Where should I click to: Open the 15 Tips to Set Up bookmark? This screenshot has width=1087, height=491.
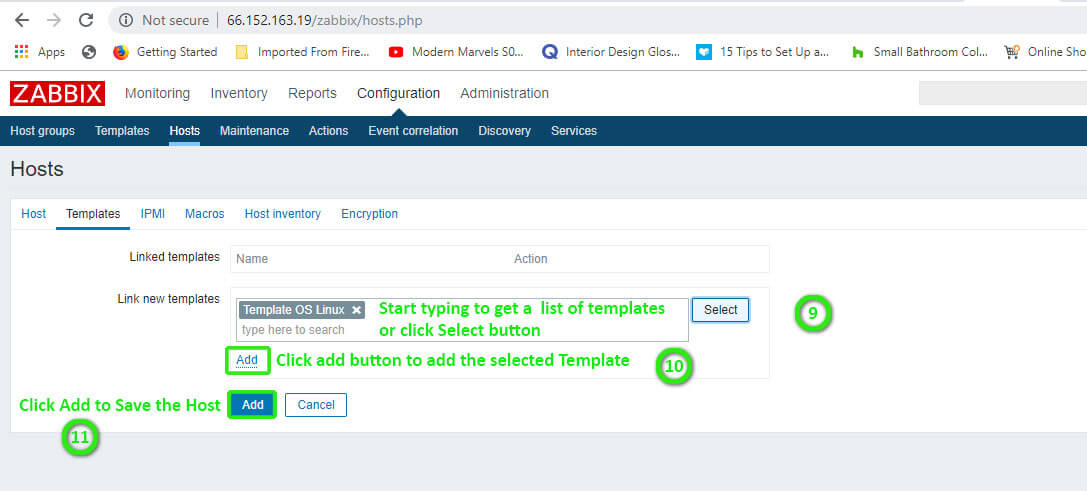763,52
